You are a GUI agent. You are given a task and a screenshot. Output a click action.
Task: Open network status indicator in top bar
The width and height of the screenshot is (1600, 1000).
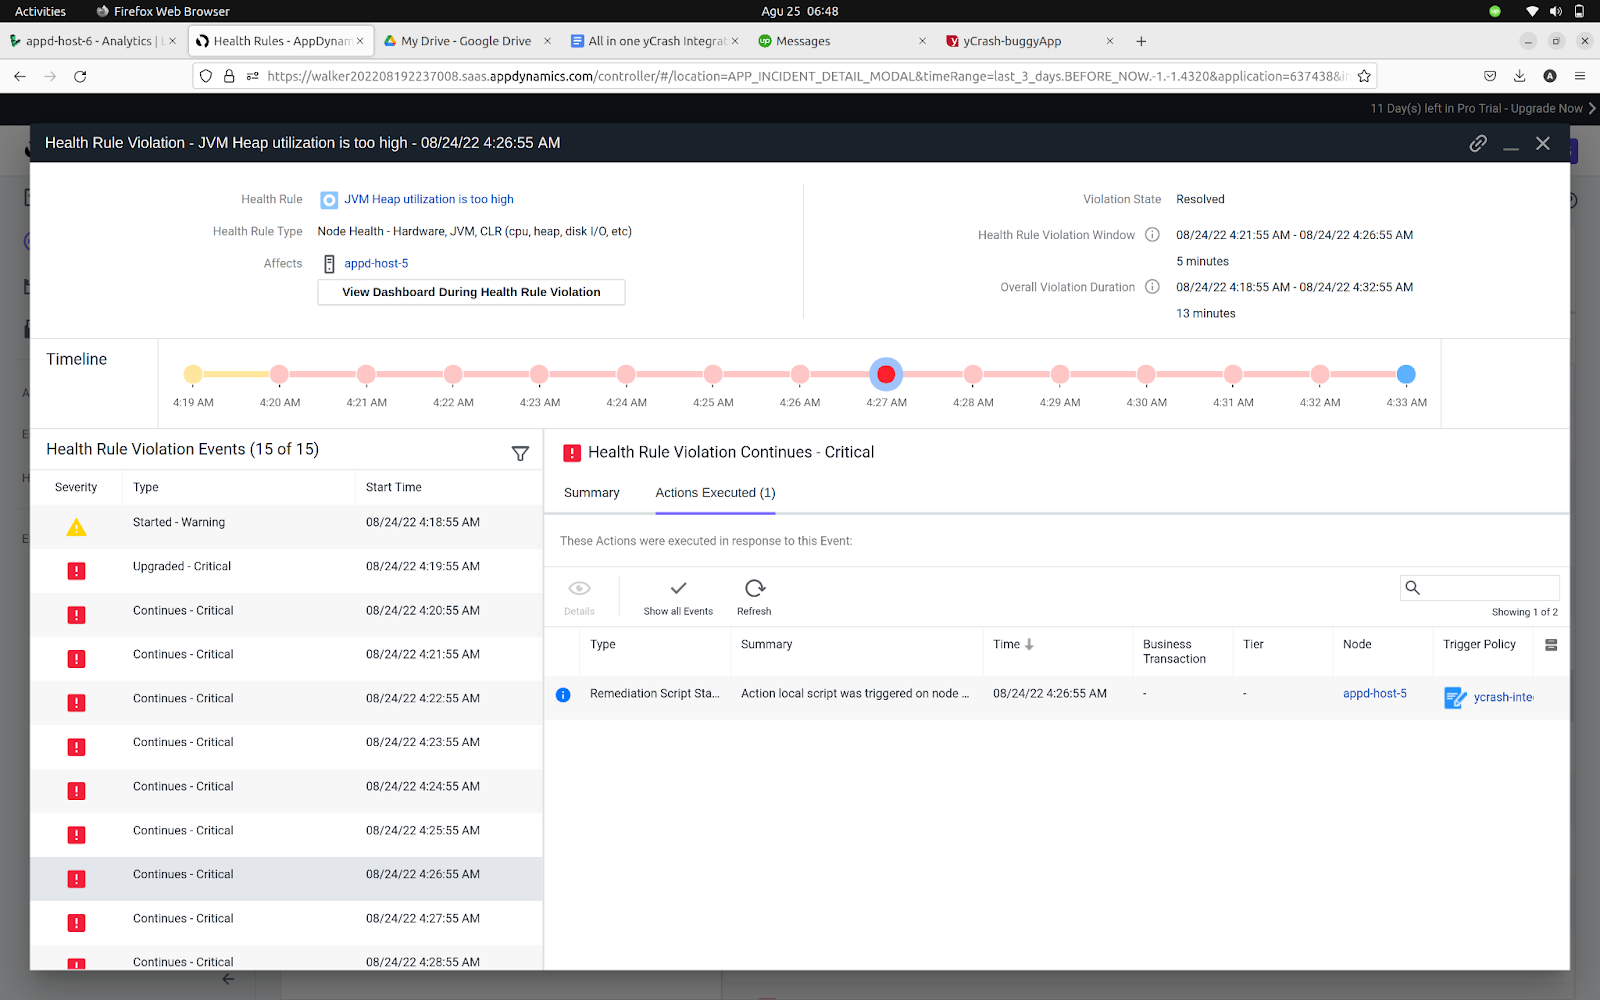pos(1532,11)
